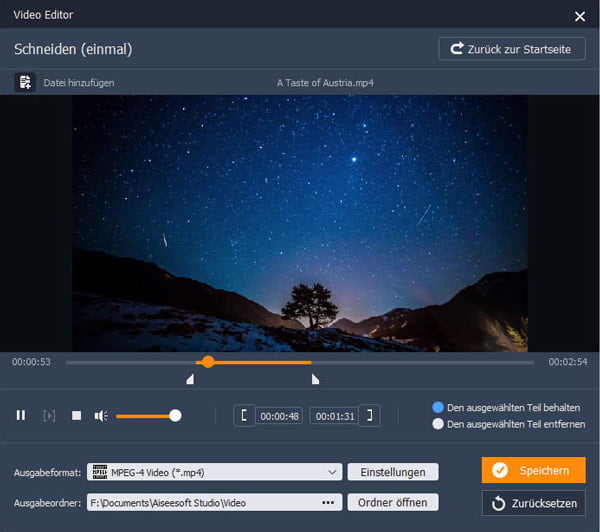
Task: Click the Datei hinzufügen file icon
Action: [x=25, y=83]
